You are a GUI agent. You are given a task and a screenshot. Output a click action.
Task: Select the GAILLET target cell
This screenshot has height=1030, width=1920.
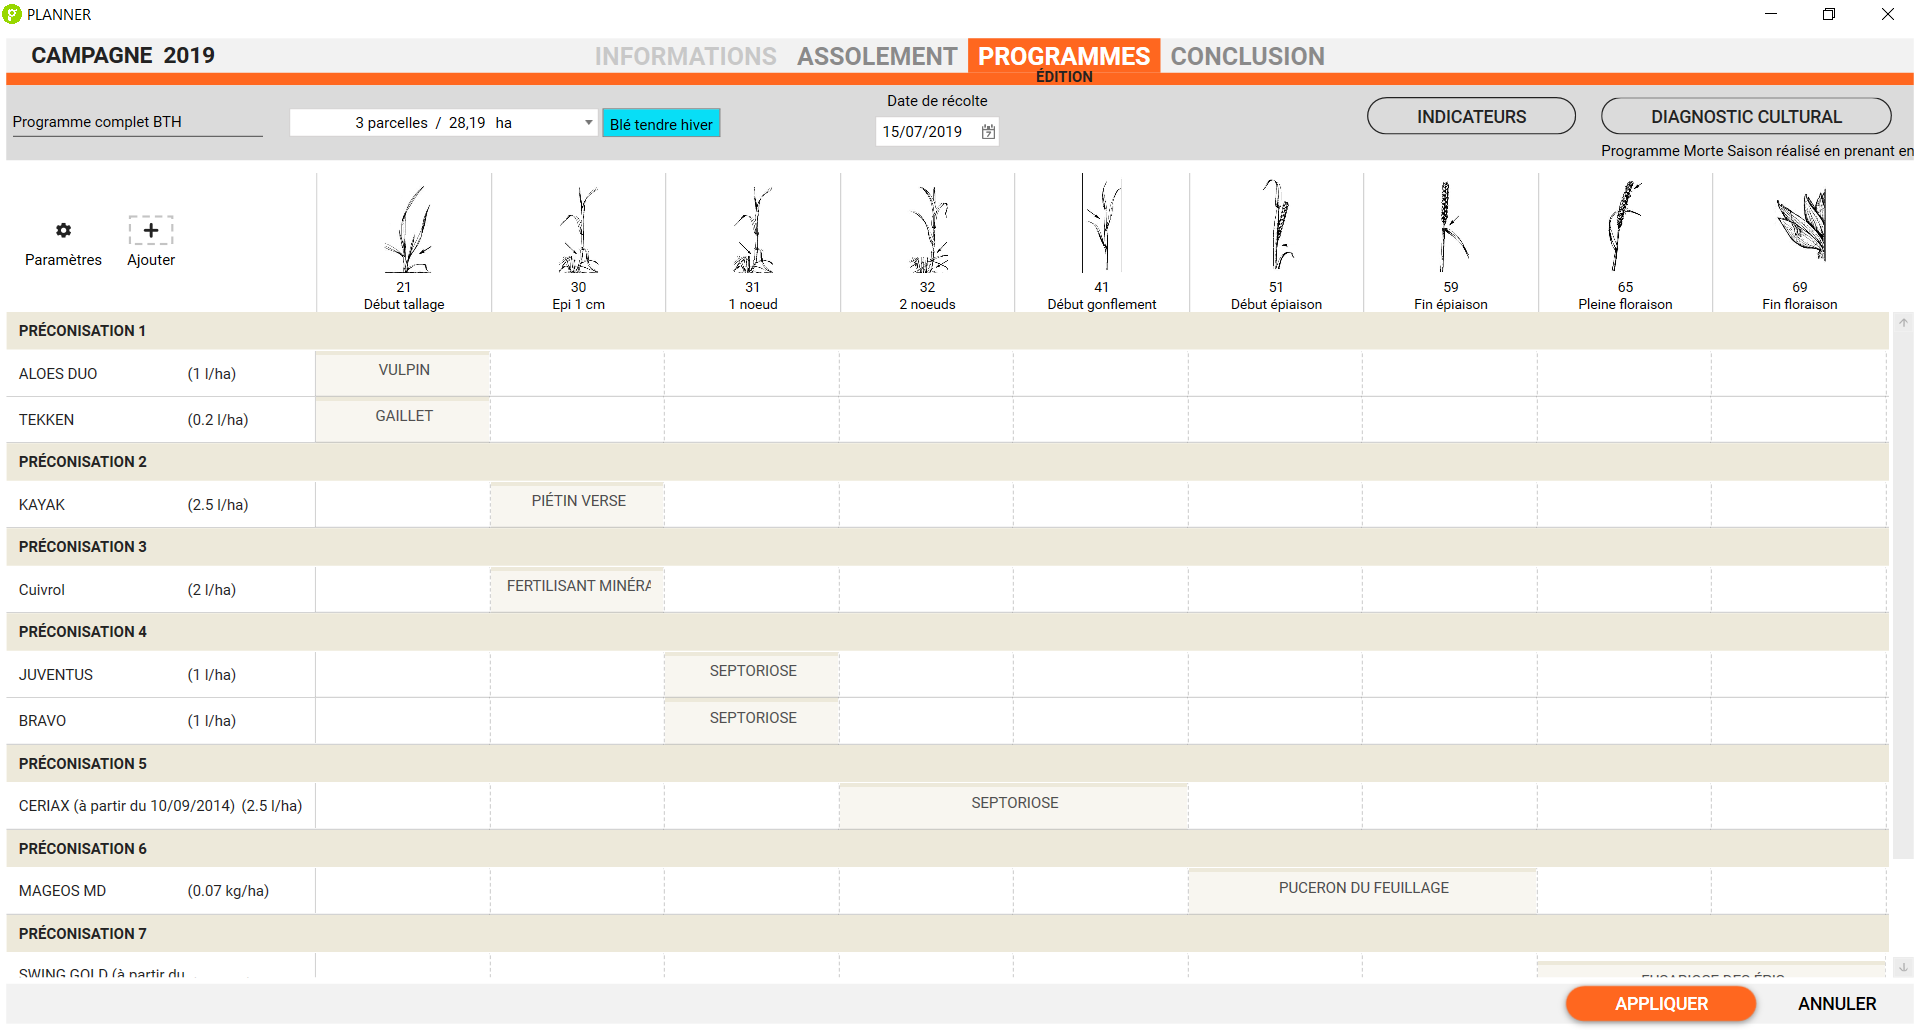point(403,419)
